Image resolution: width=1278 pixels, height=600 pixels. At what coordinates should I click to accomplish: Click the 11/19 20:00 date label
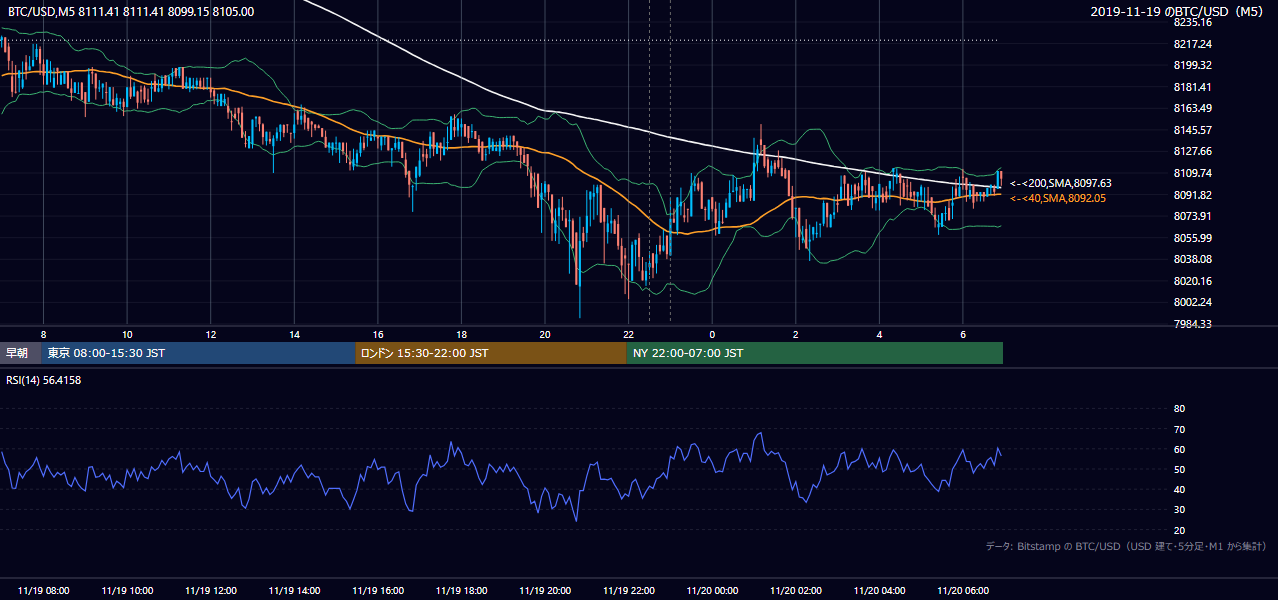545,591
